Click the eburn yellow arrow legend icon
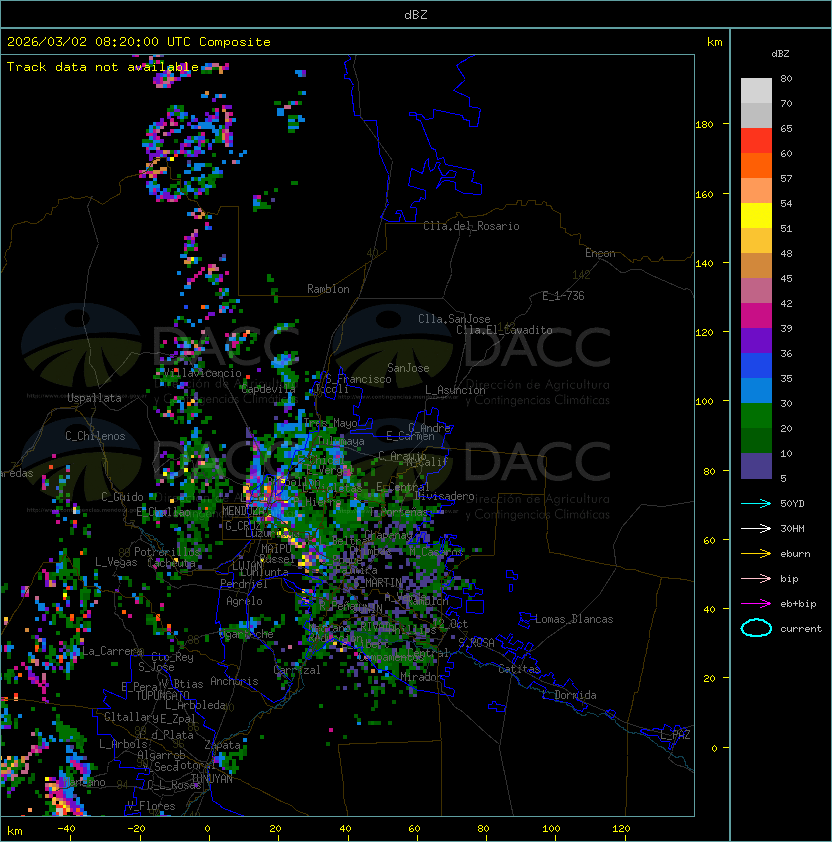Image resolution: width=832 pixels, height=842 pixels. pos(756,554)
